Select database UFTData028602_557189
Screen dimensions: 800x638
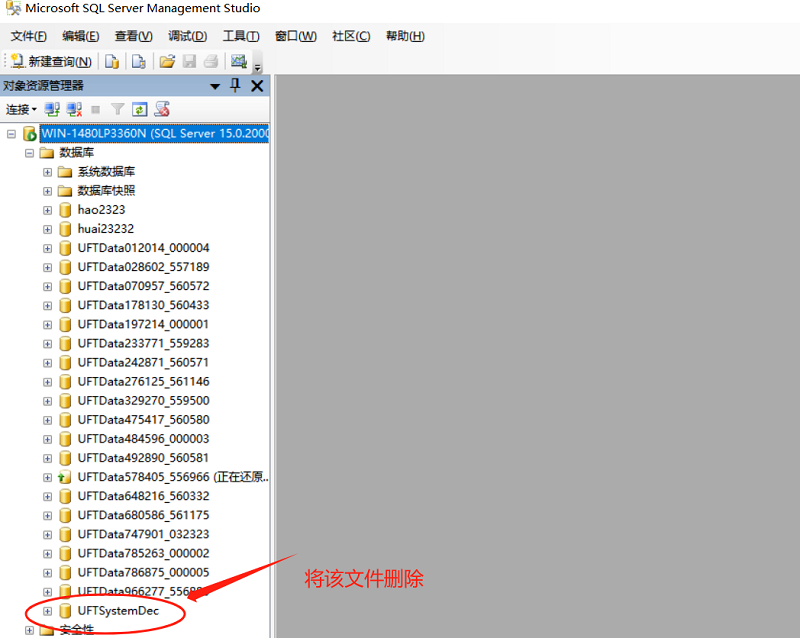click(x=143, y=267)
